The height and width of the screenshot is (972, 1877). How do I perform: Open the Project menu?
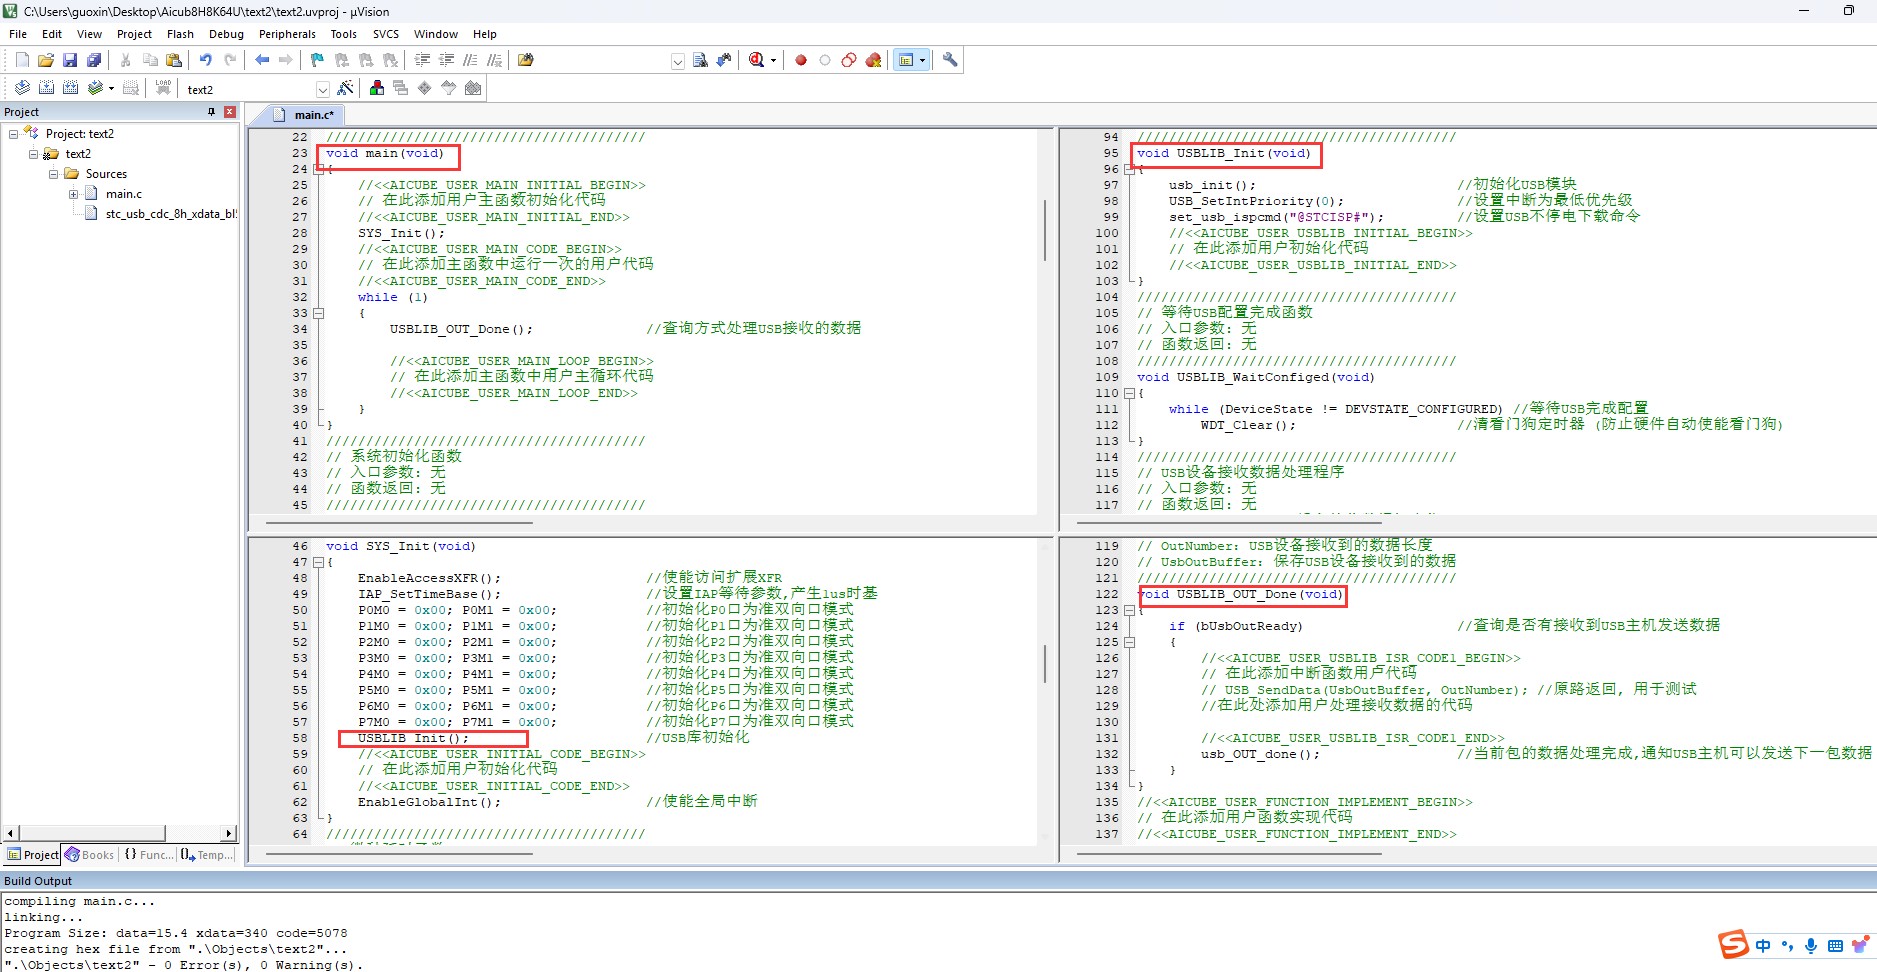click(134, 34)
